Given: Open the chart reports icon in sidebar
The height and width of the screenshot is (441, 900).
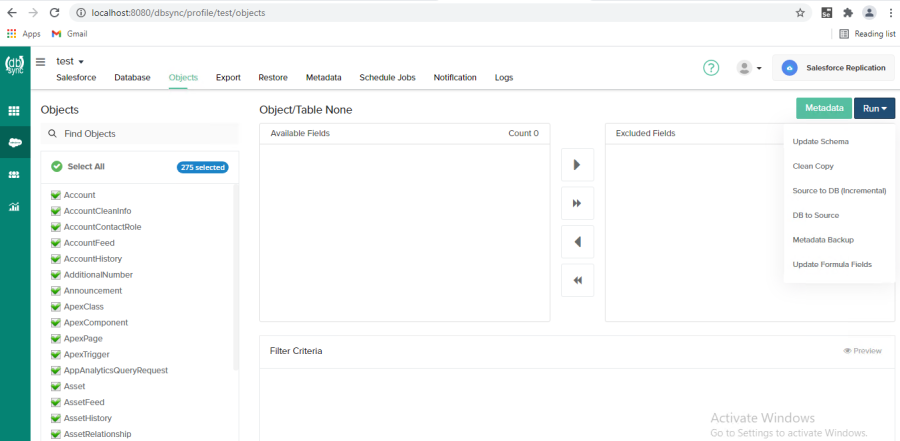Looking at the screenshot, I should point(15,207).
